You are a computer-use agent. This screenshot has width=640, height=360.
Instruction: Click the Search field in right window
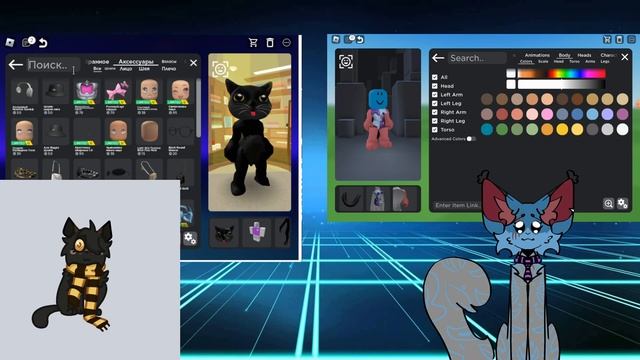477,58
